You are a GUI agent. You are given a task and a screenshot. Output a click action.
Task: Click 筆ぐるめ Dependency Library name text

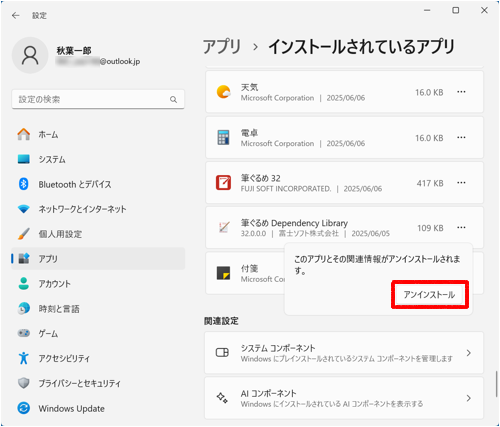point(294,223)
